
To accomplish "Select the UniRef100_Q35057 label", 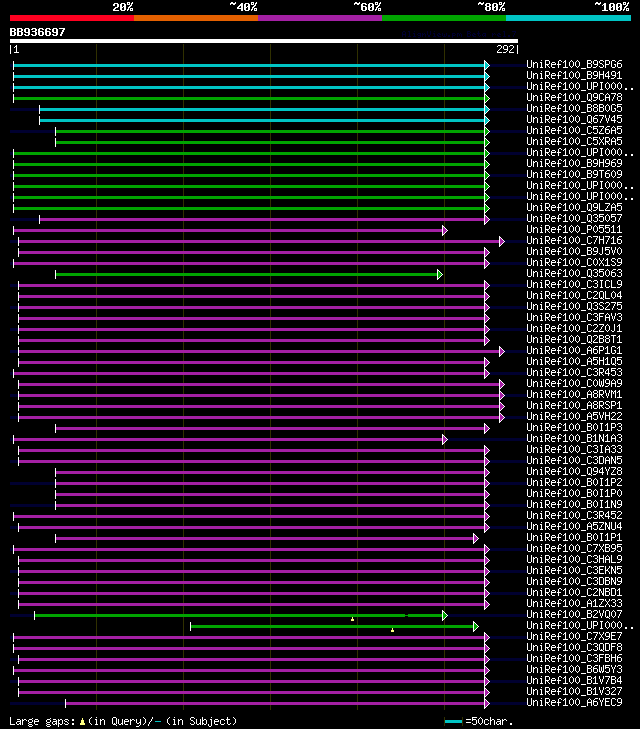I will [574, 219].
